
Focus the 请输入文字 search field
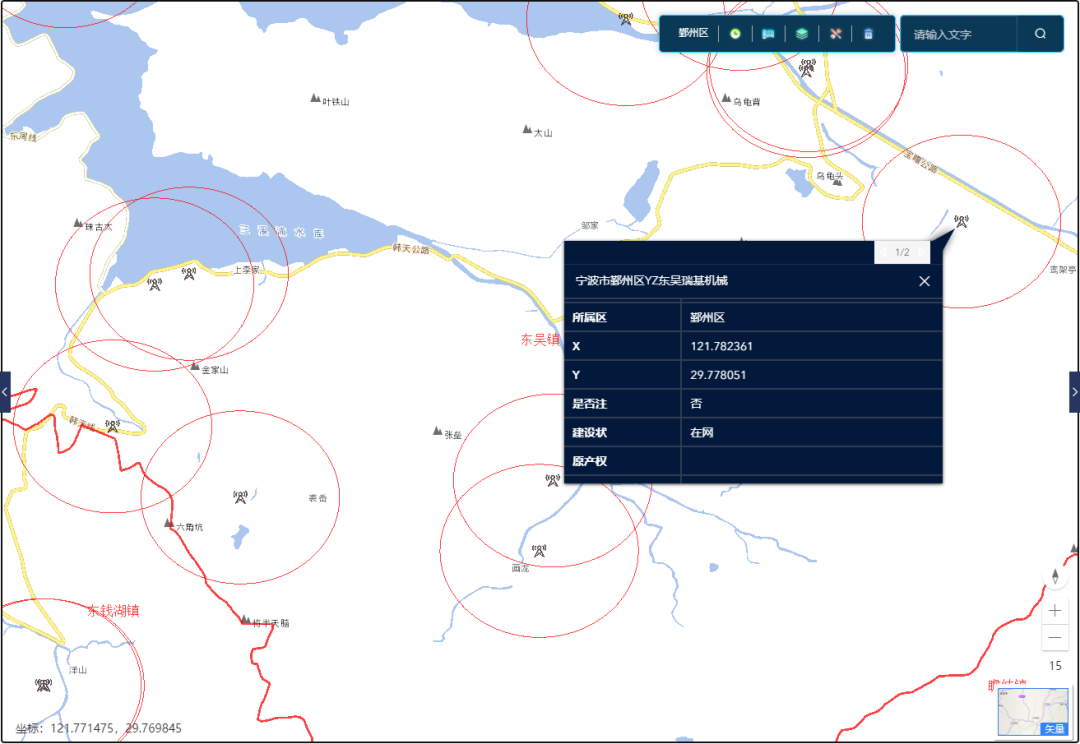(x=959, y=34)
